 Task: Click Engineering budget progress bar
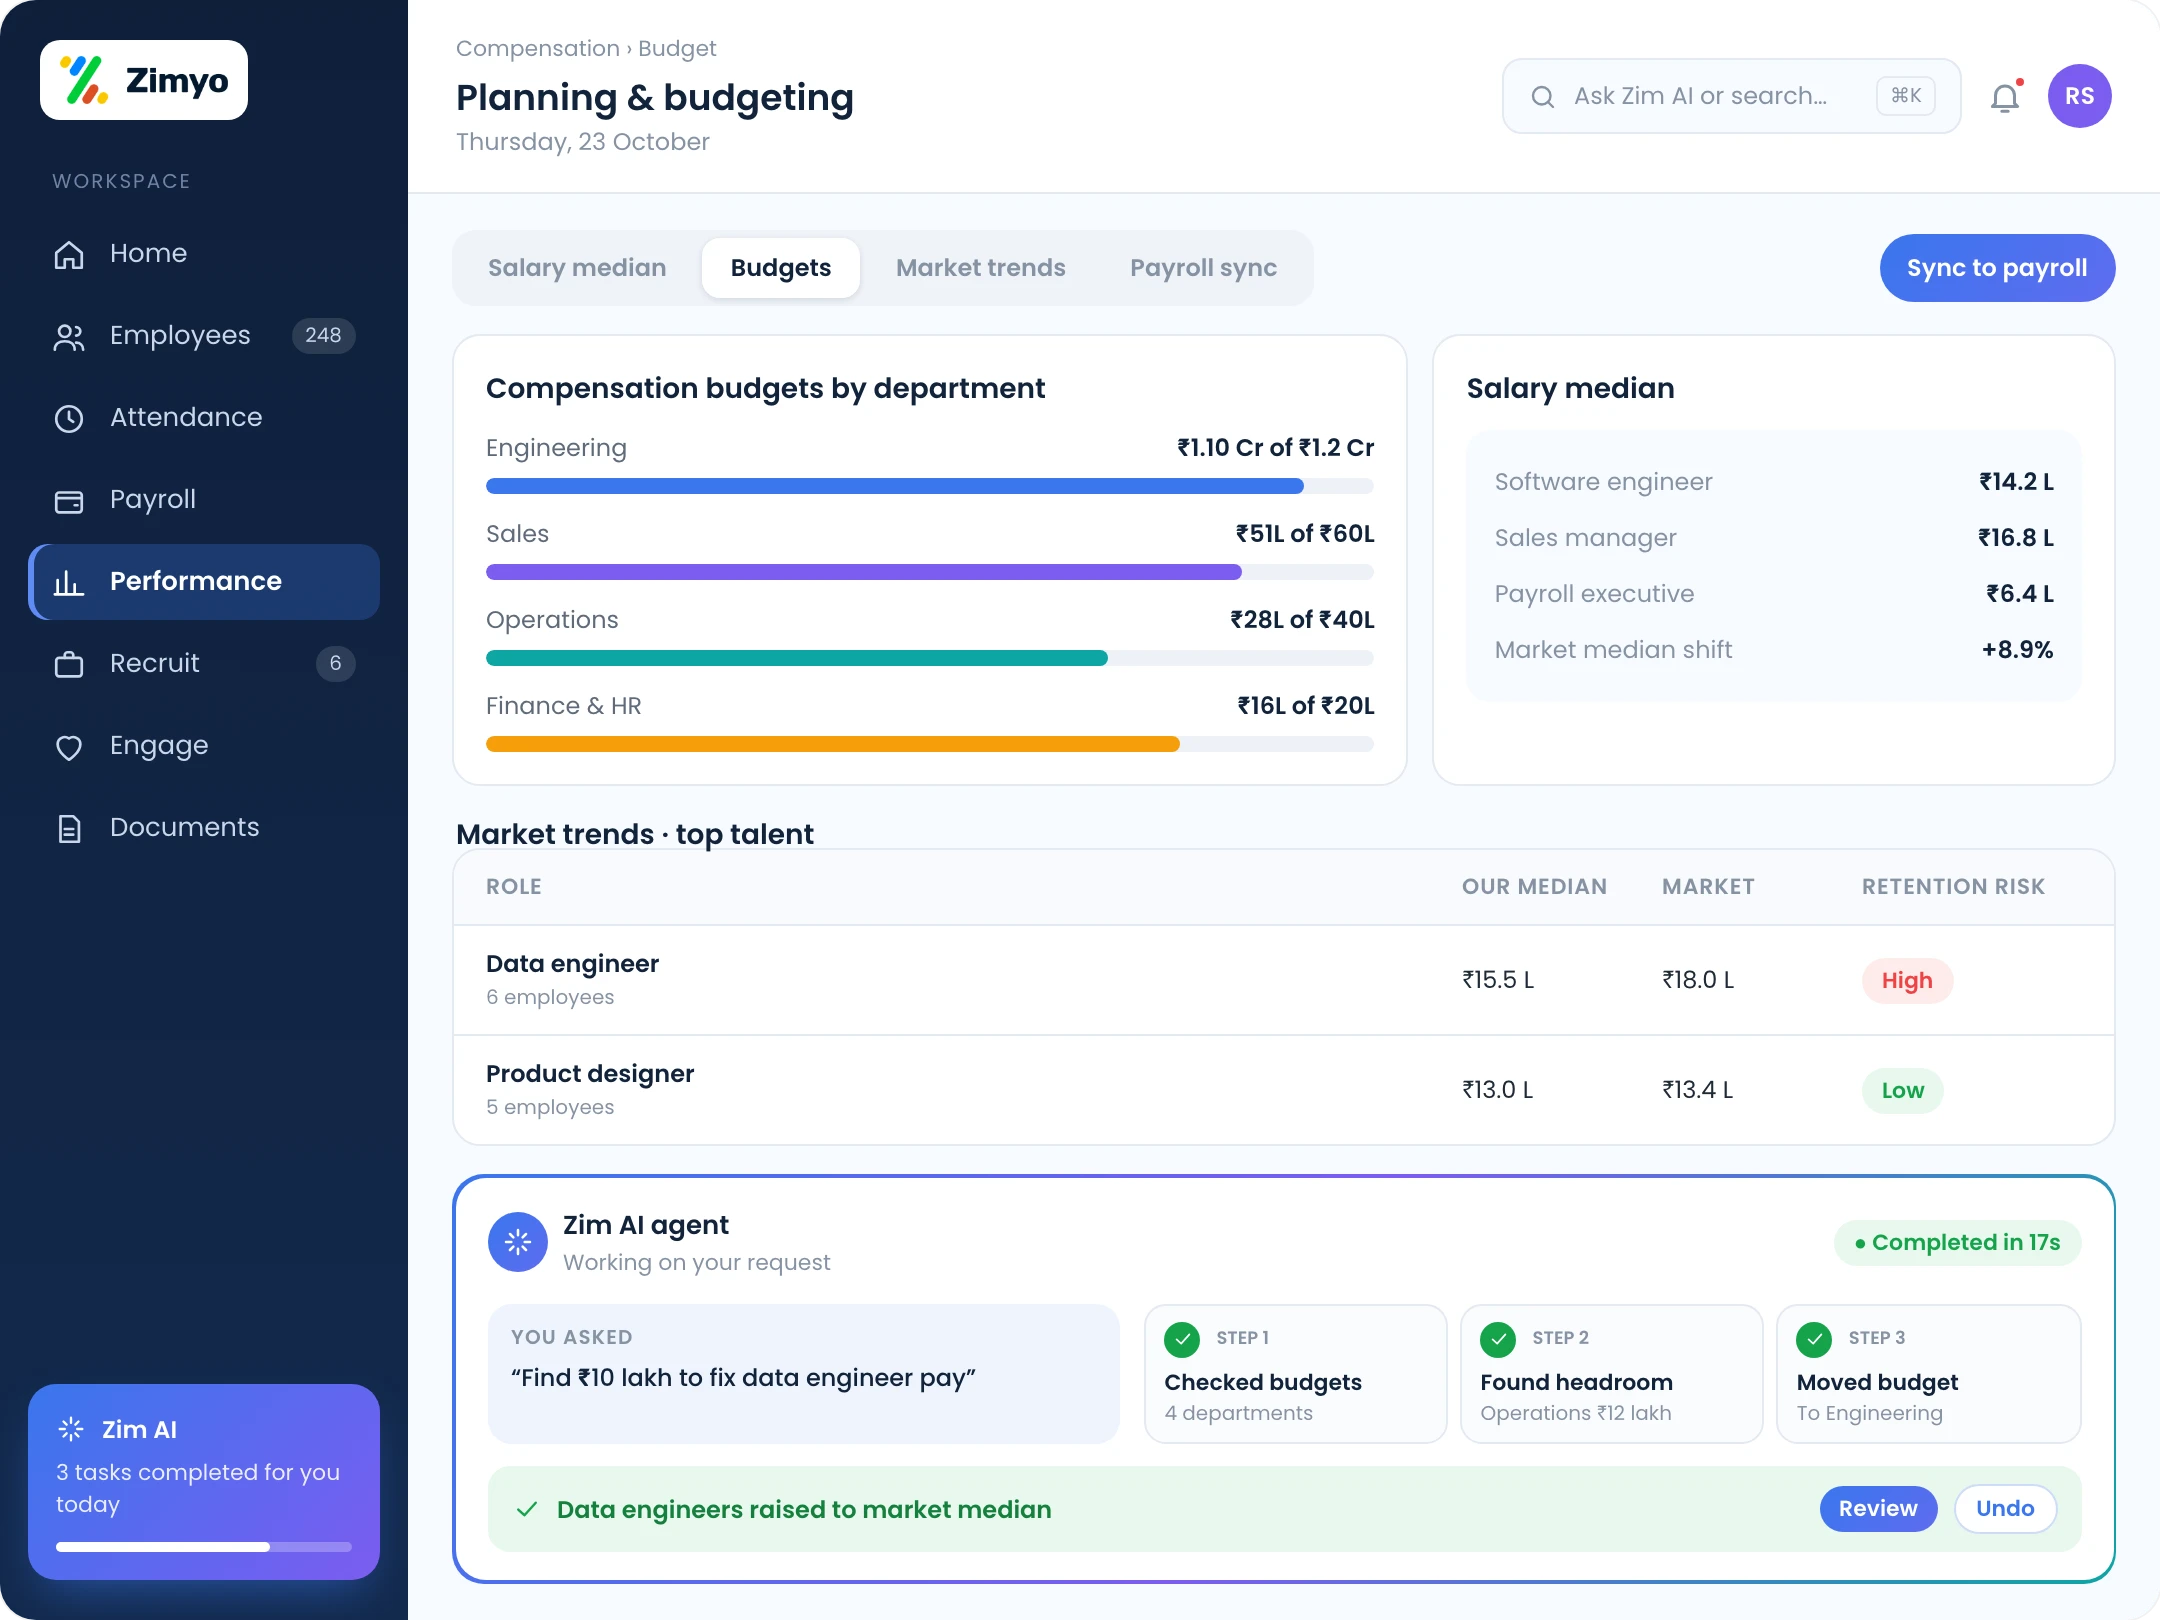(930, 486)
